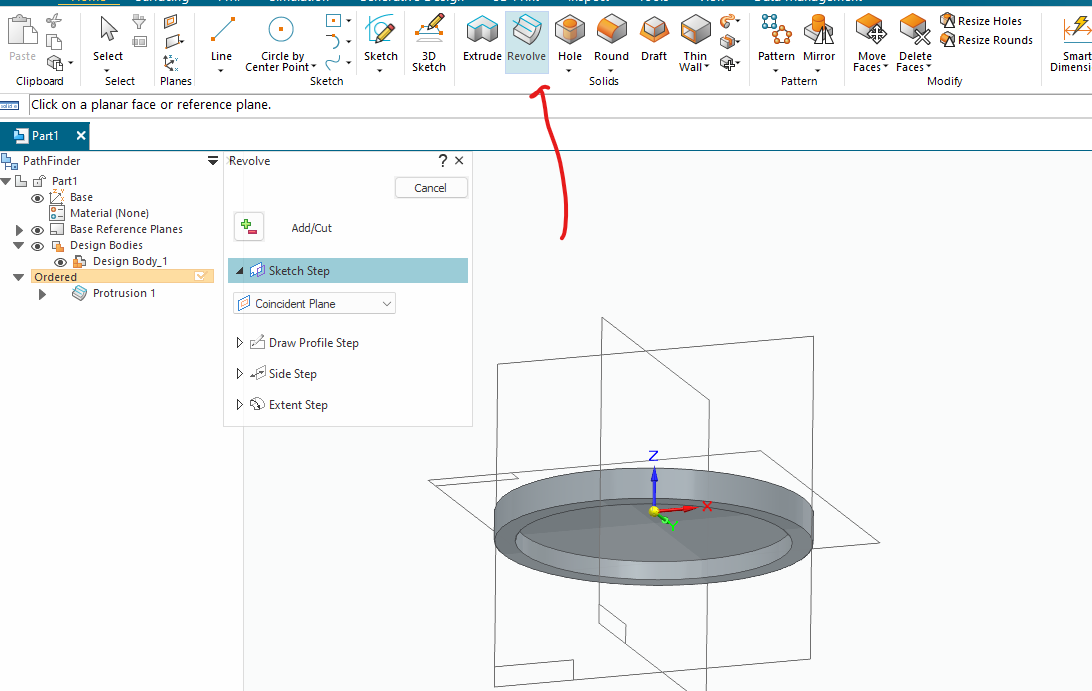Viewport: 1092px width, 691px height.
Task: Click the gray ring solid body
Action: (x=653, y=526)
